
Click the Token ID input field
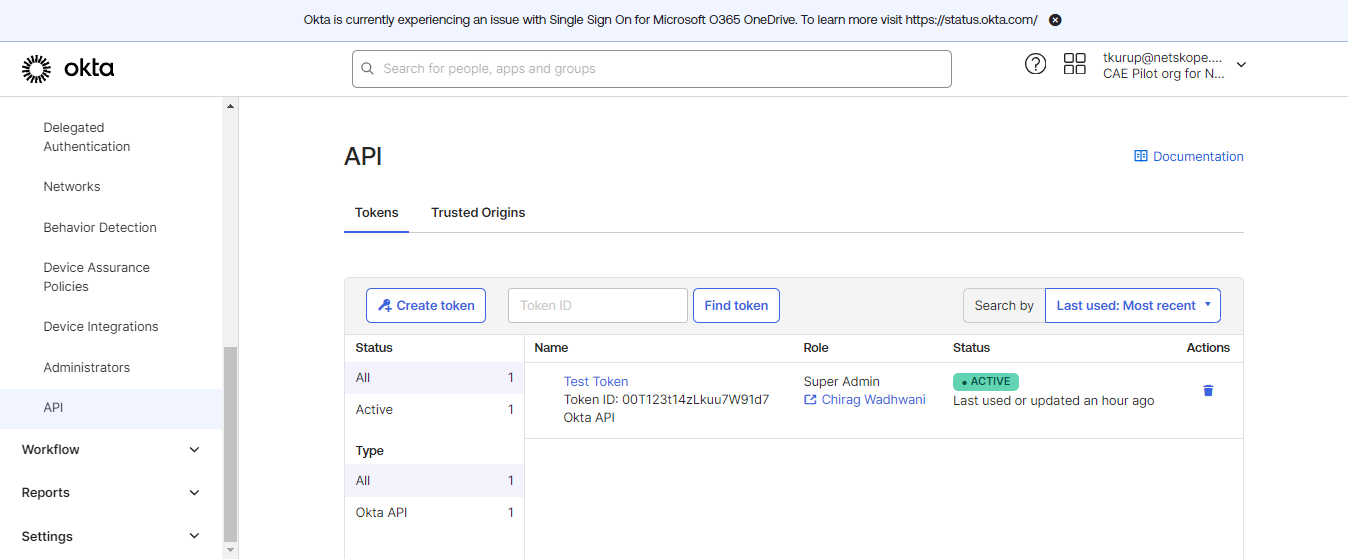click(598, 306)
